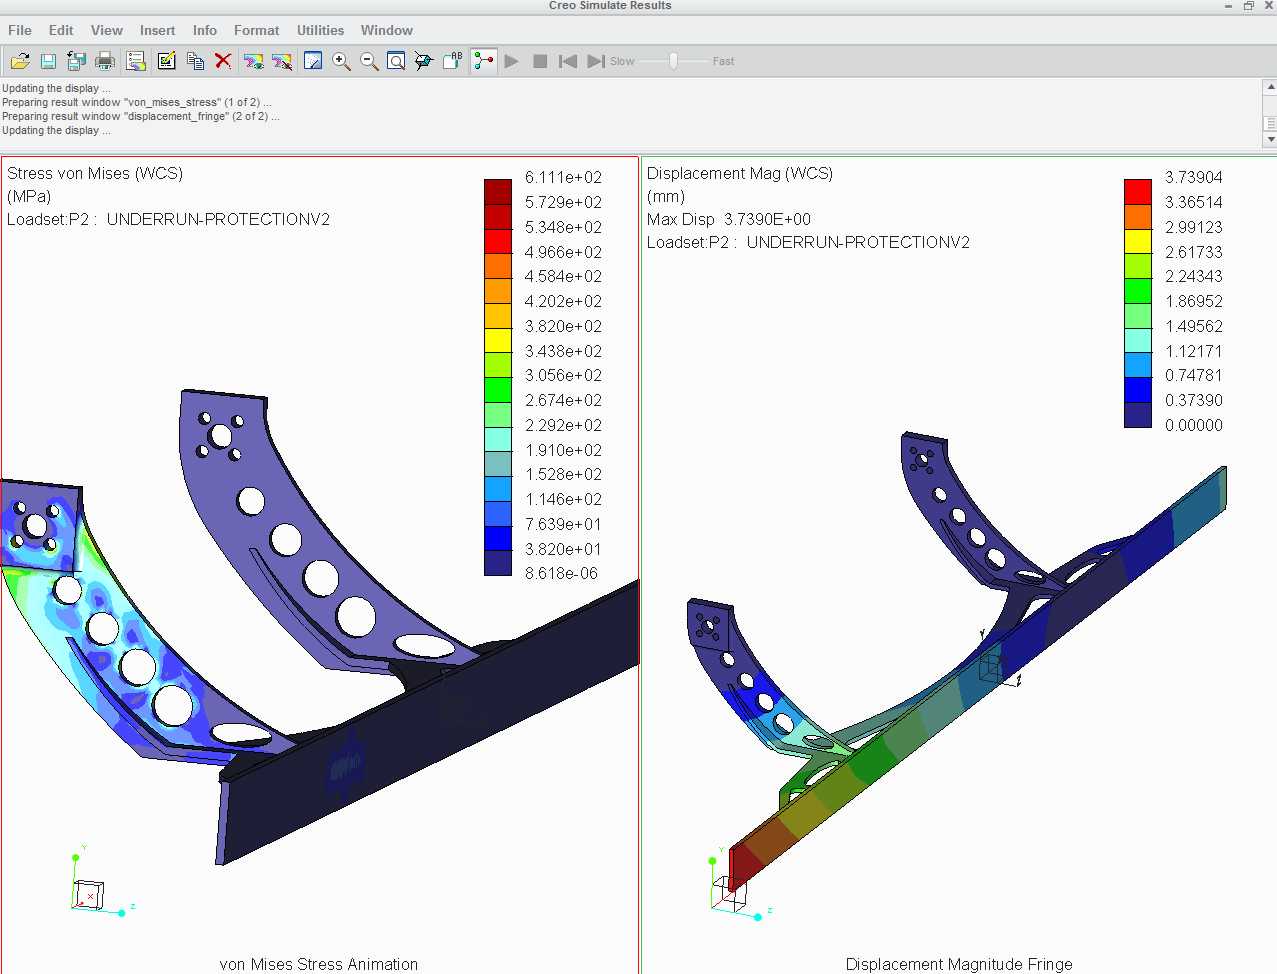1277x974 pixels.
Task: Click the Displacement Magnitude Fringe caption
Action: tap(959, 964)
